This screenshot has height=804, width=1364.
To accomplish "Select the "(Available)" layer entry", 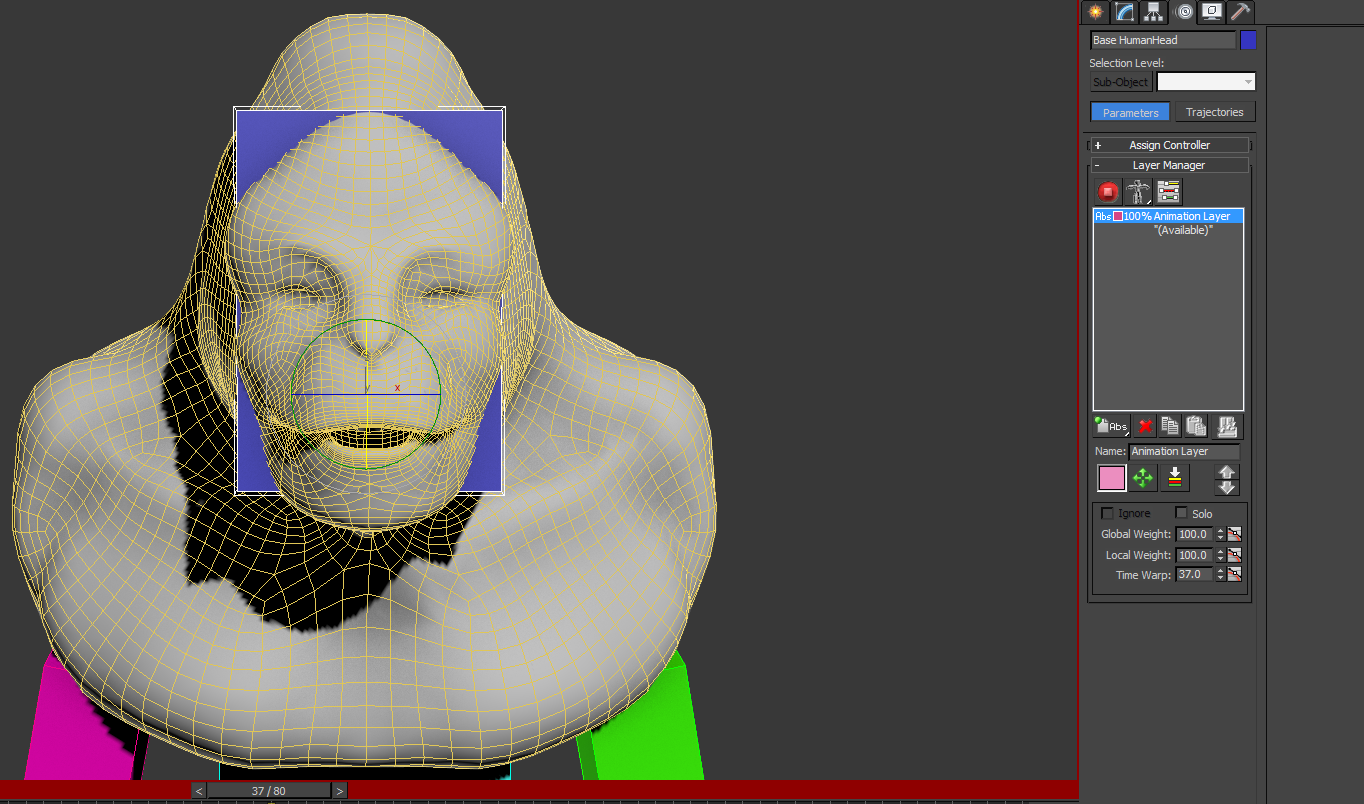I will click(1183, 230).
